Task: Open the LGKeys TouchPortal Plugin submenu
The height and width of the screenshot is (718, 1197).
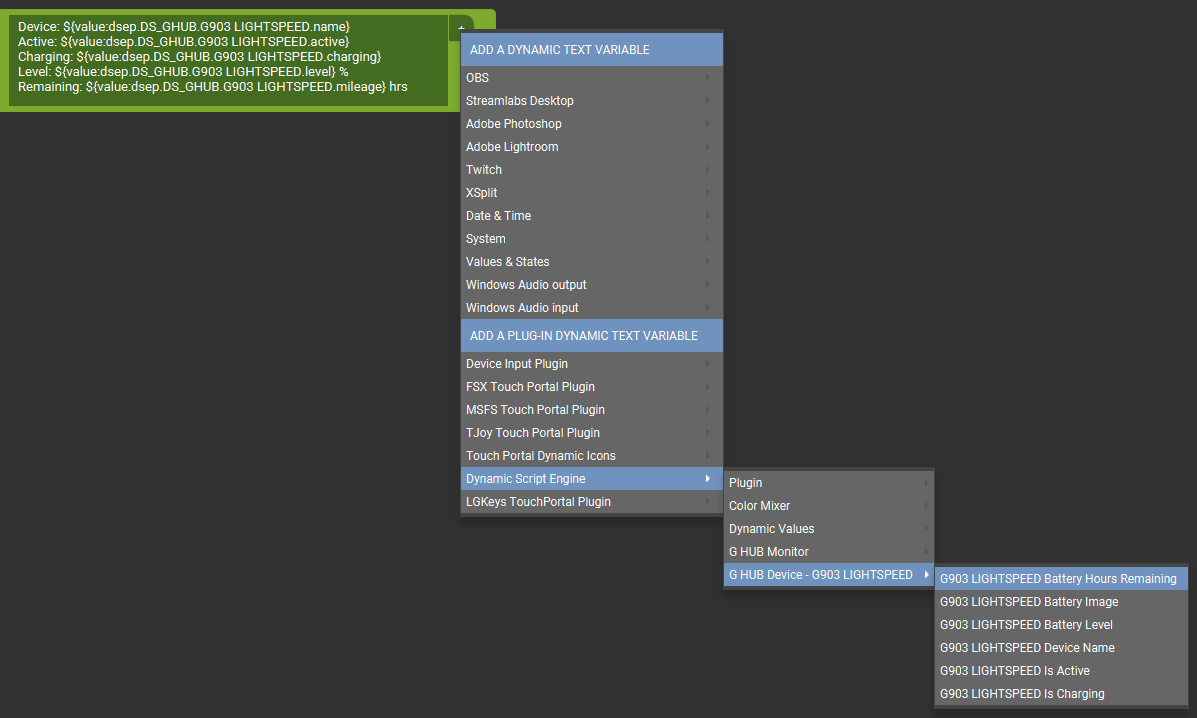Action: [x=592, y=501]
